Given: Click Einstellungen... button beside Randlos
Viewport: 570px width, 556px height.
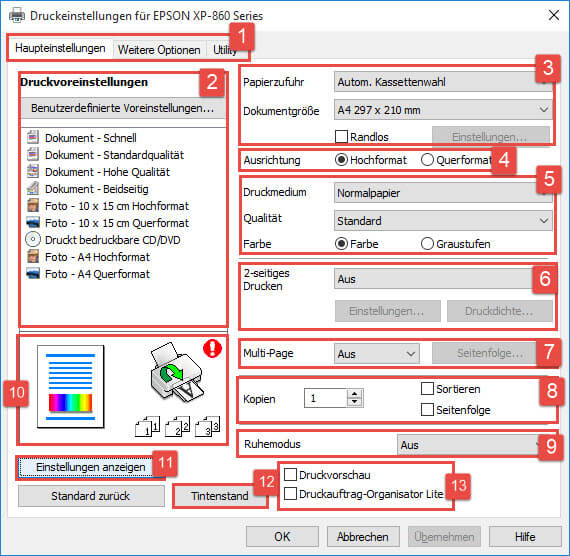Looking at the screenshot, I should pyautogui.click(x=490, y=137).
